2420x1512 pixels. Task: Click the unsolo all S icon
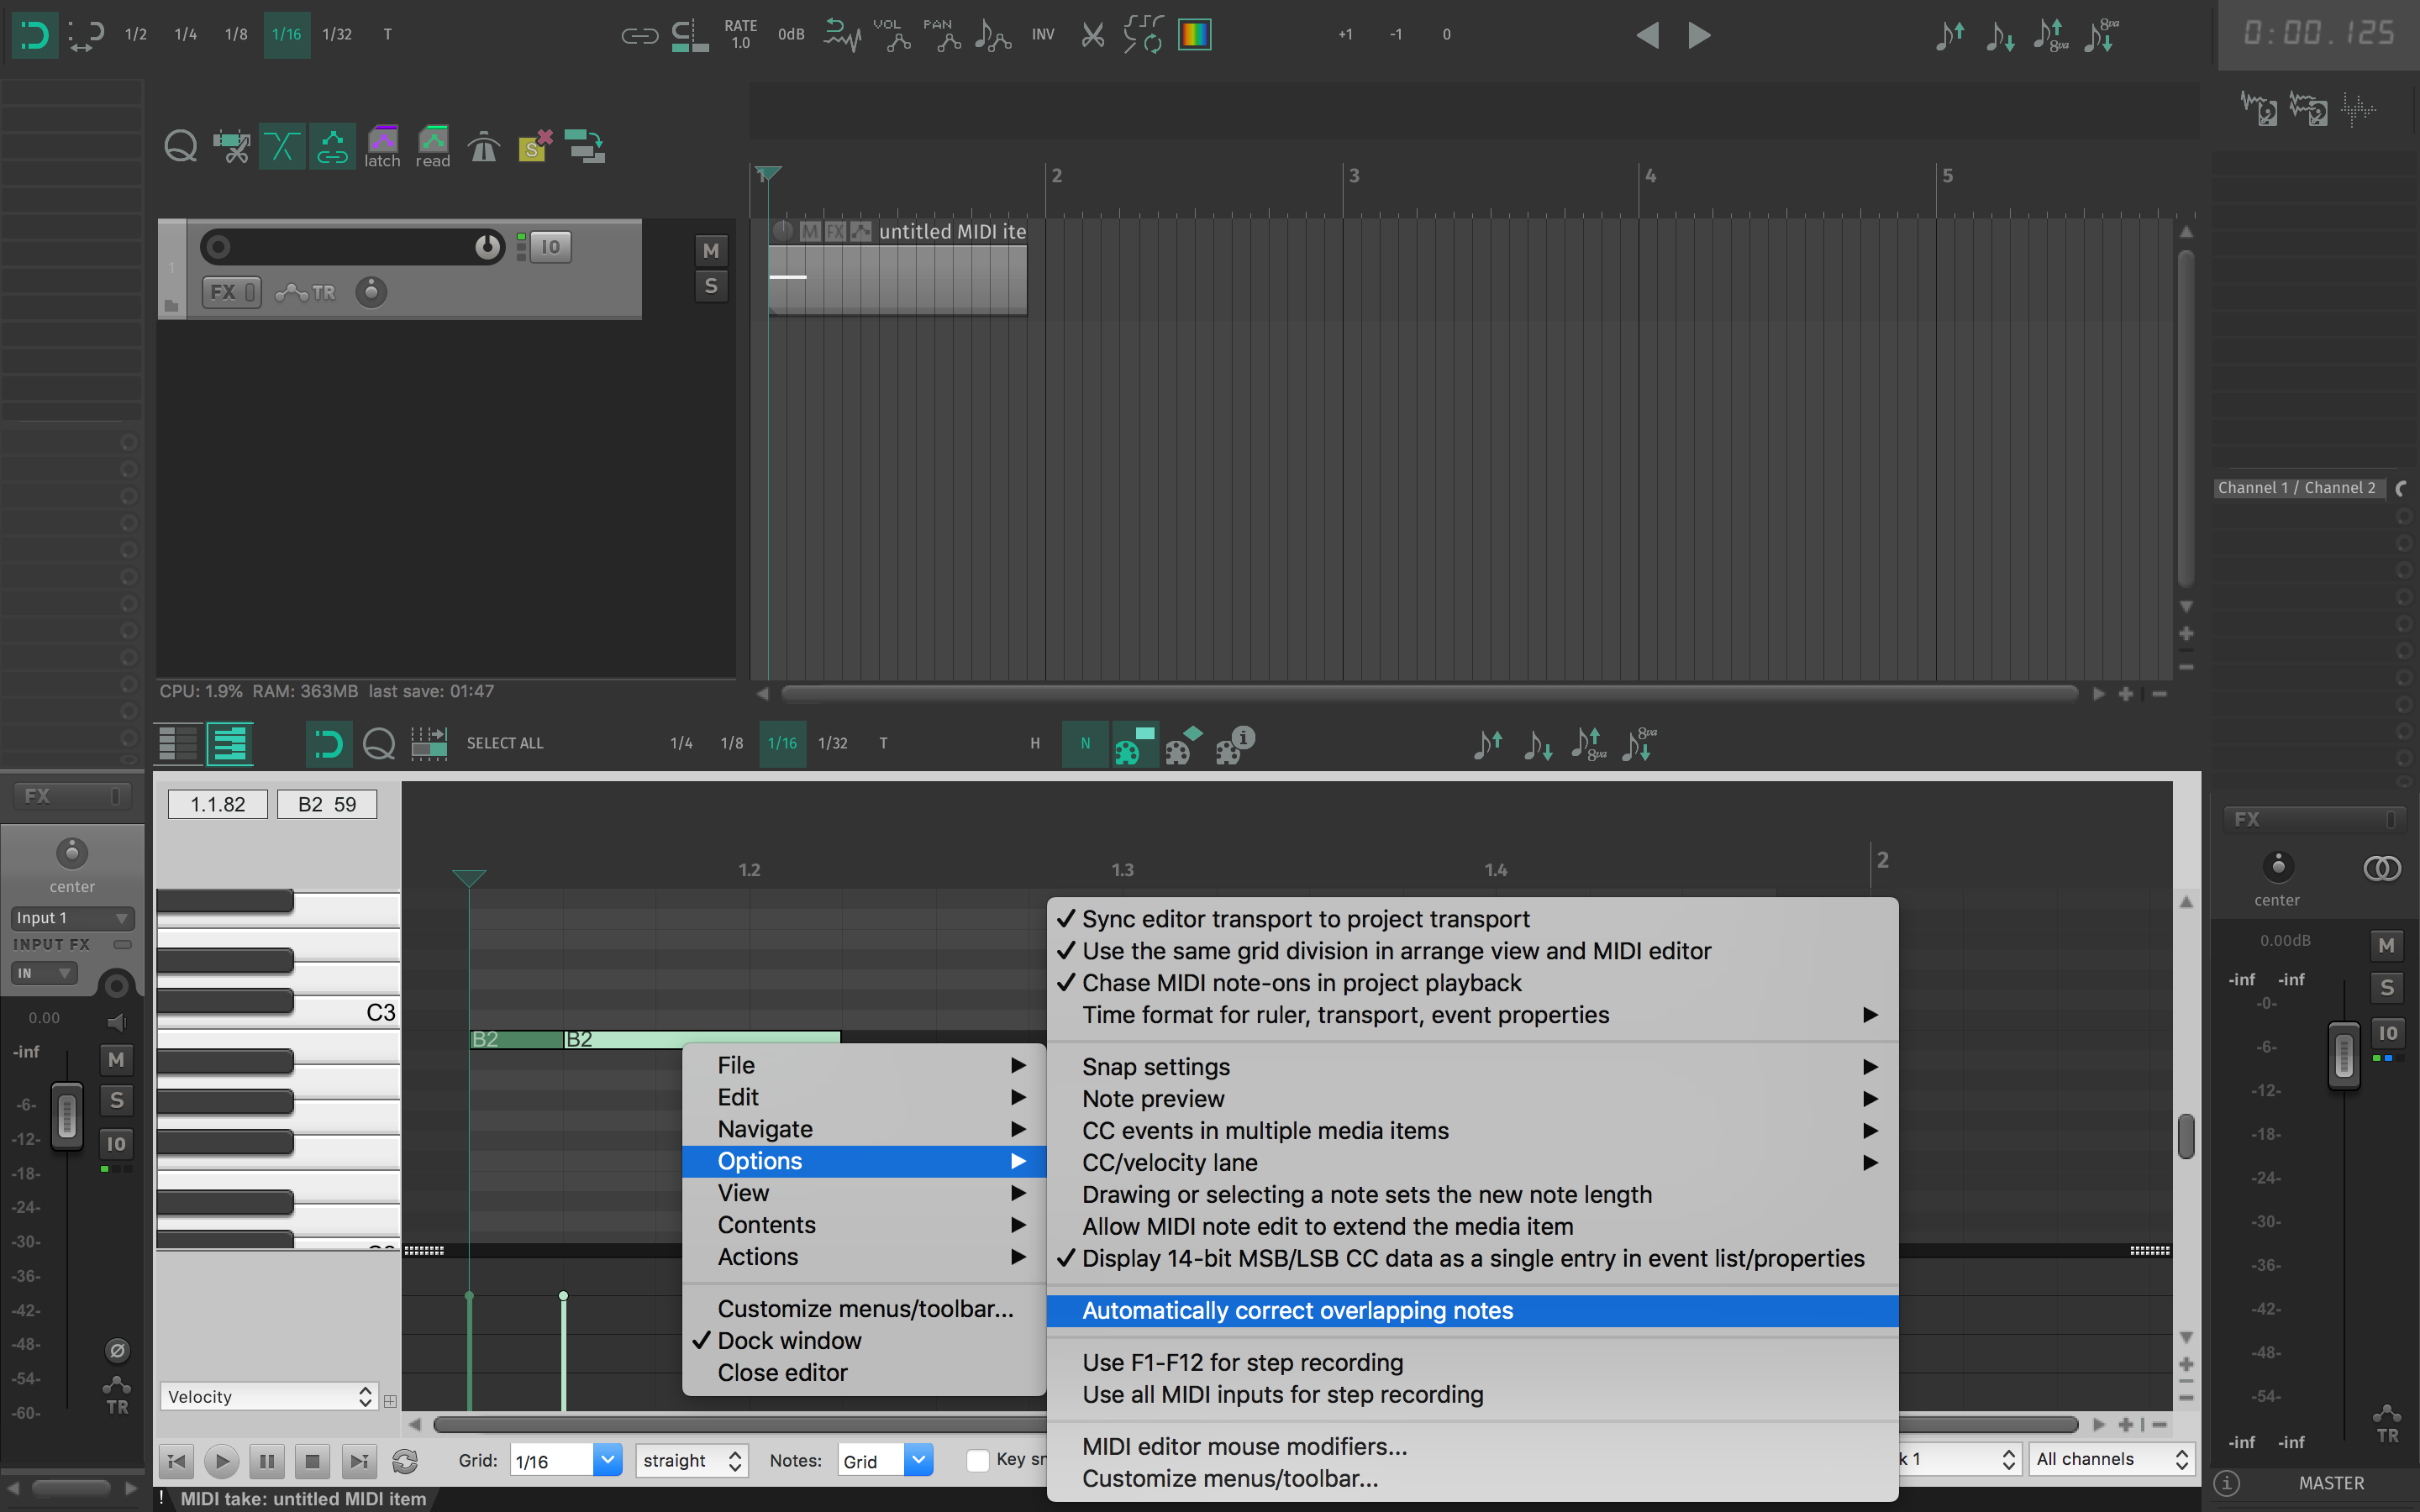535,147
